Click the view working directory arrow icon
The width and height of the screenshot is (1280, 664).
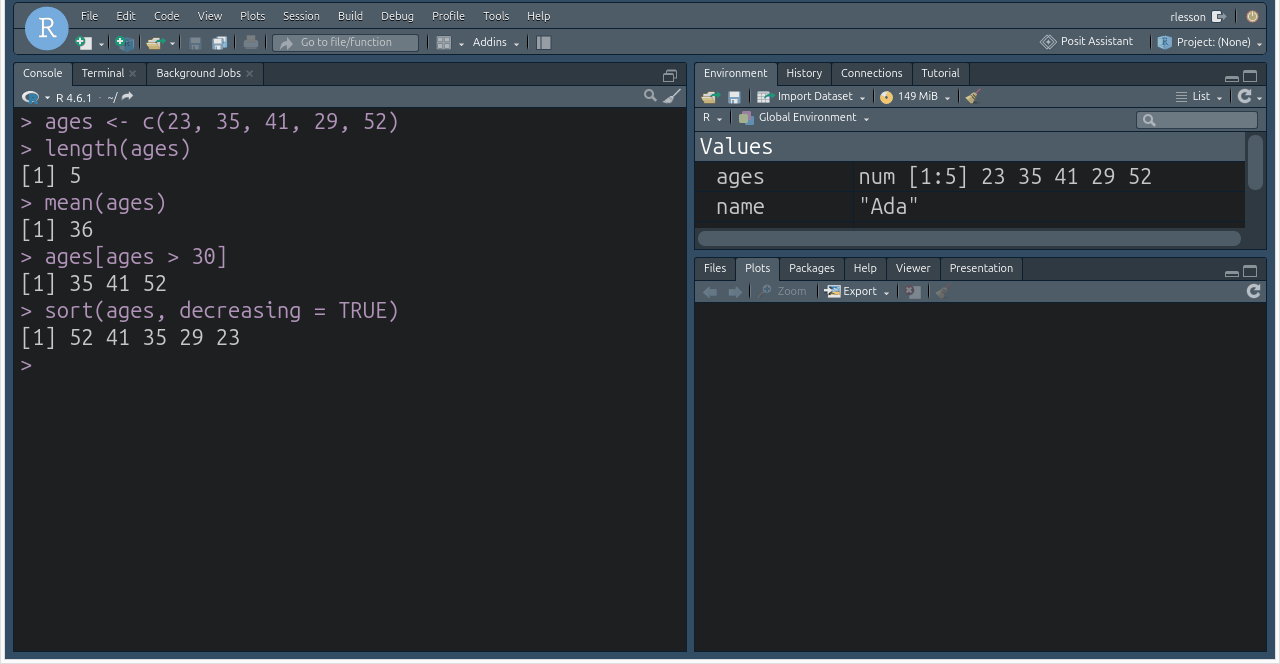pyautogui.click(x=127, y=97)
